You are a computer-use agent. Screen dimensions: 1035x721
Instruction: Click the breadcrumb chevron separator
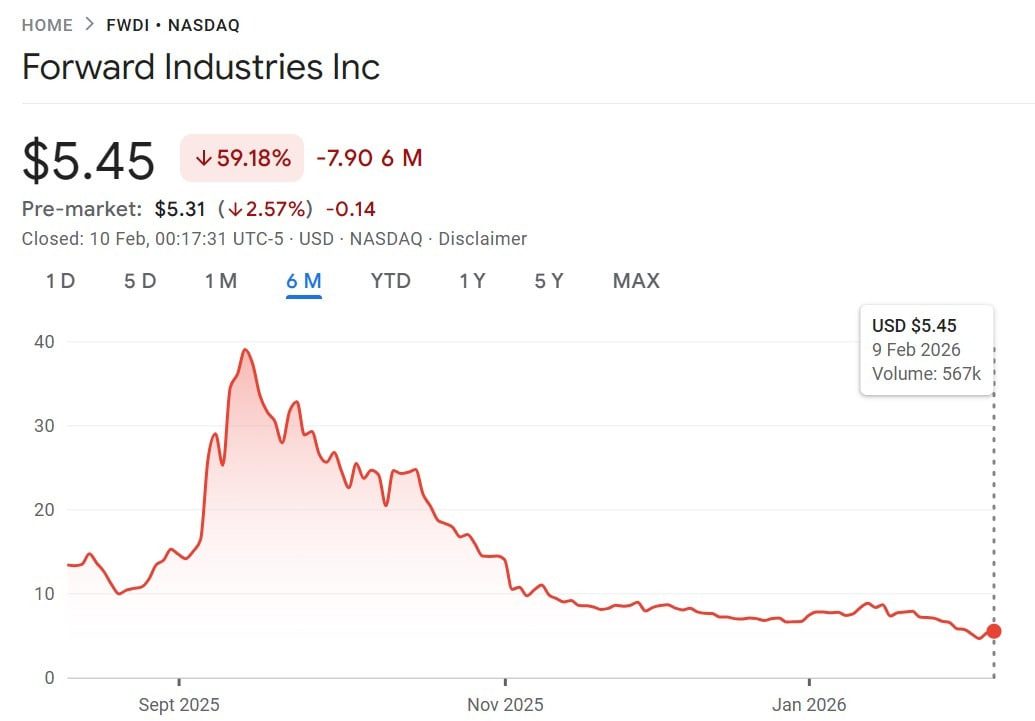pos(89,25)
